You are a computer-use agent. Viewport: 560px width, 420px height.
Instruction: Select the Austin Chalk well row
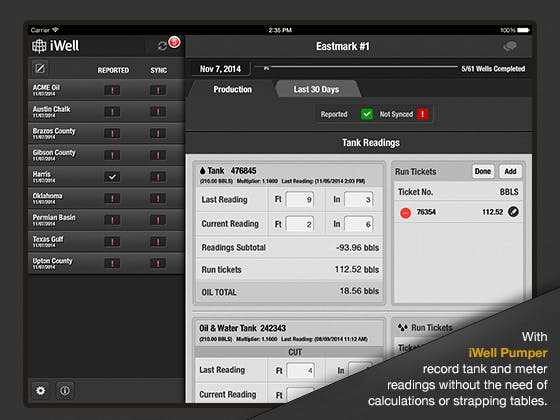(x=106, y=111)
